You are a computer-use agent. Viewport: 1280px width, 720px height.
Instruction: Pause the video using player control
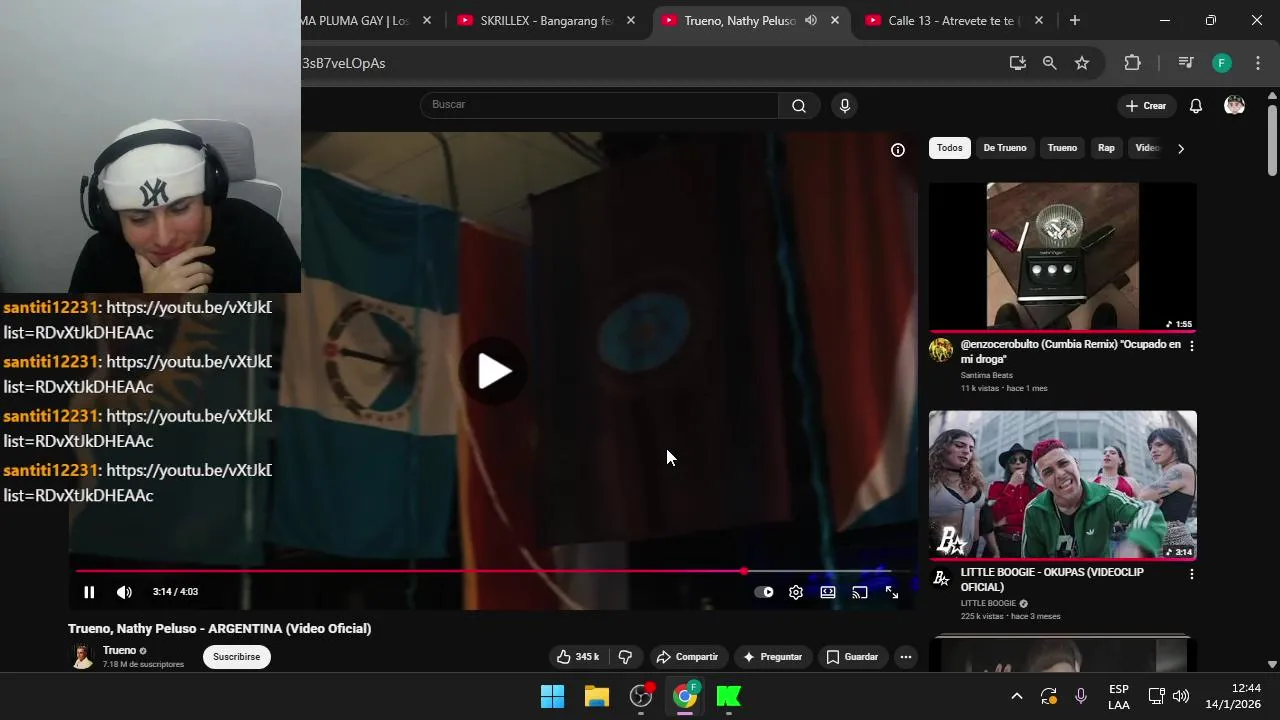89,592
